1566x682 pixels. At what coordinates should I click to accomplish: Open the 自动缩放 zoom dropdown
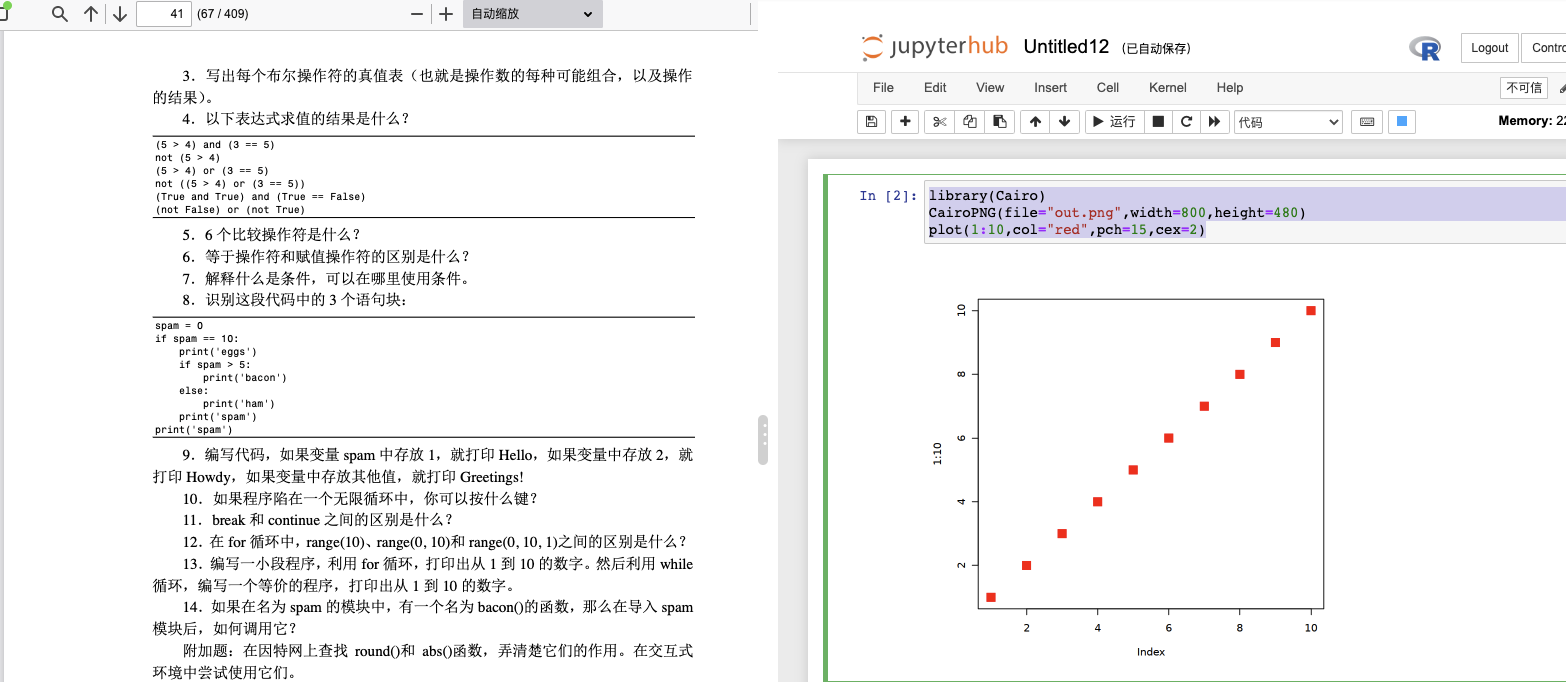click(532, 14)
